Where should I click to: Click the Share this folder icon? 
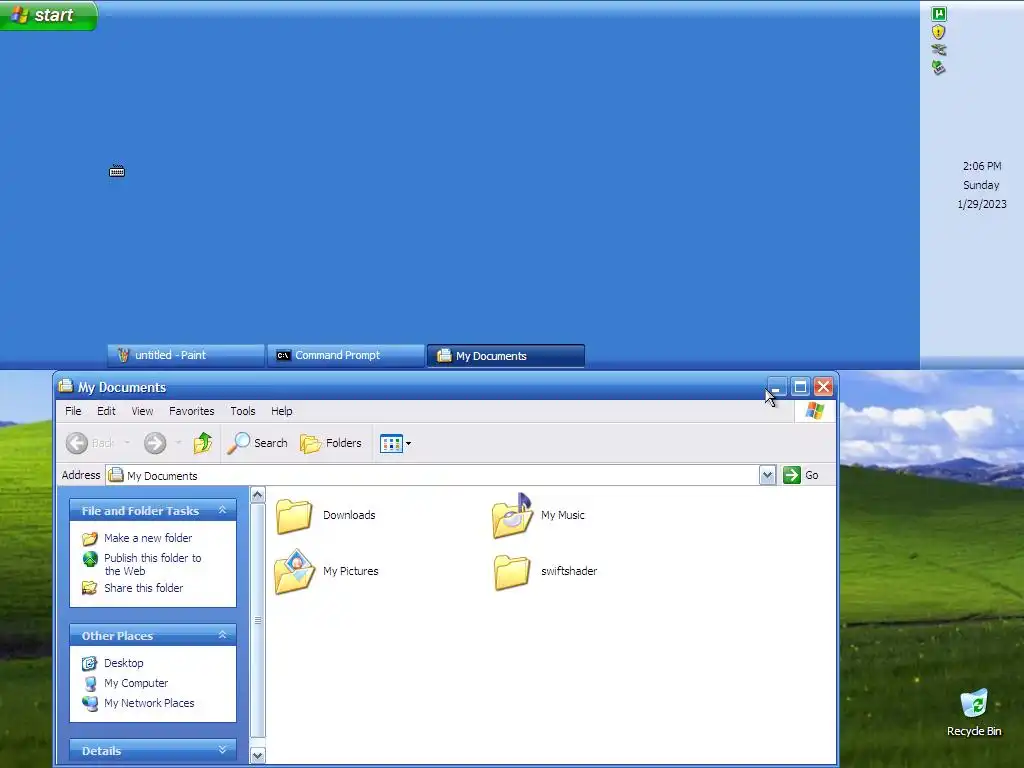[x=89, y=588]
